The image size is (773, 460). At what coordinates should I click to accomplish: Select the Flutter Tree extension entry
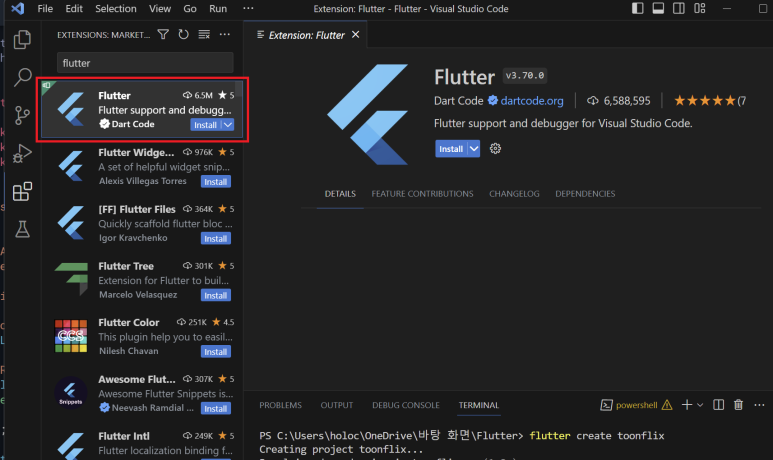pyautogui.click(x=142, y=280)
